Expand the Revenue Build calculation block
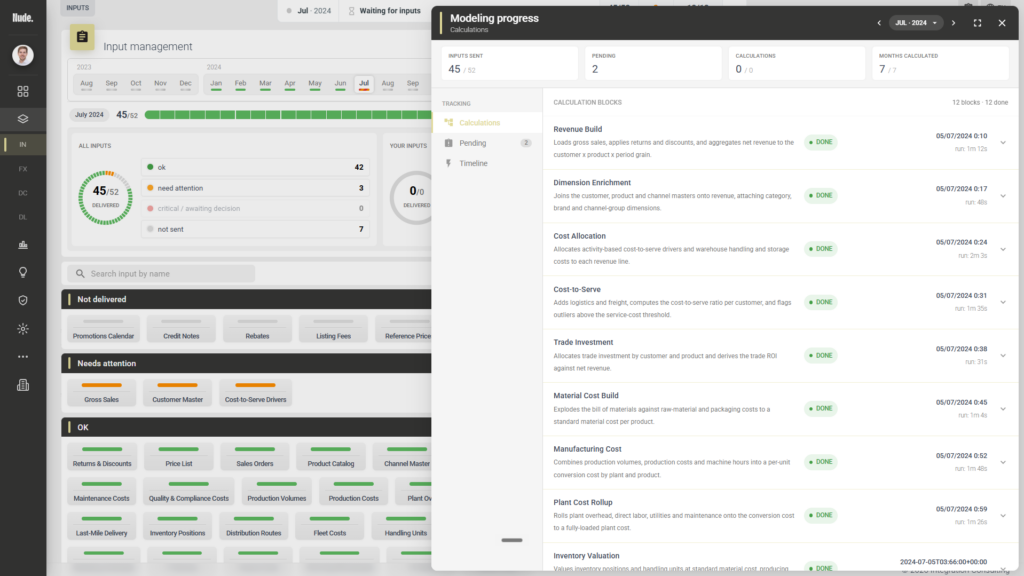 click(x=1003, y=142)
